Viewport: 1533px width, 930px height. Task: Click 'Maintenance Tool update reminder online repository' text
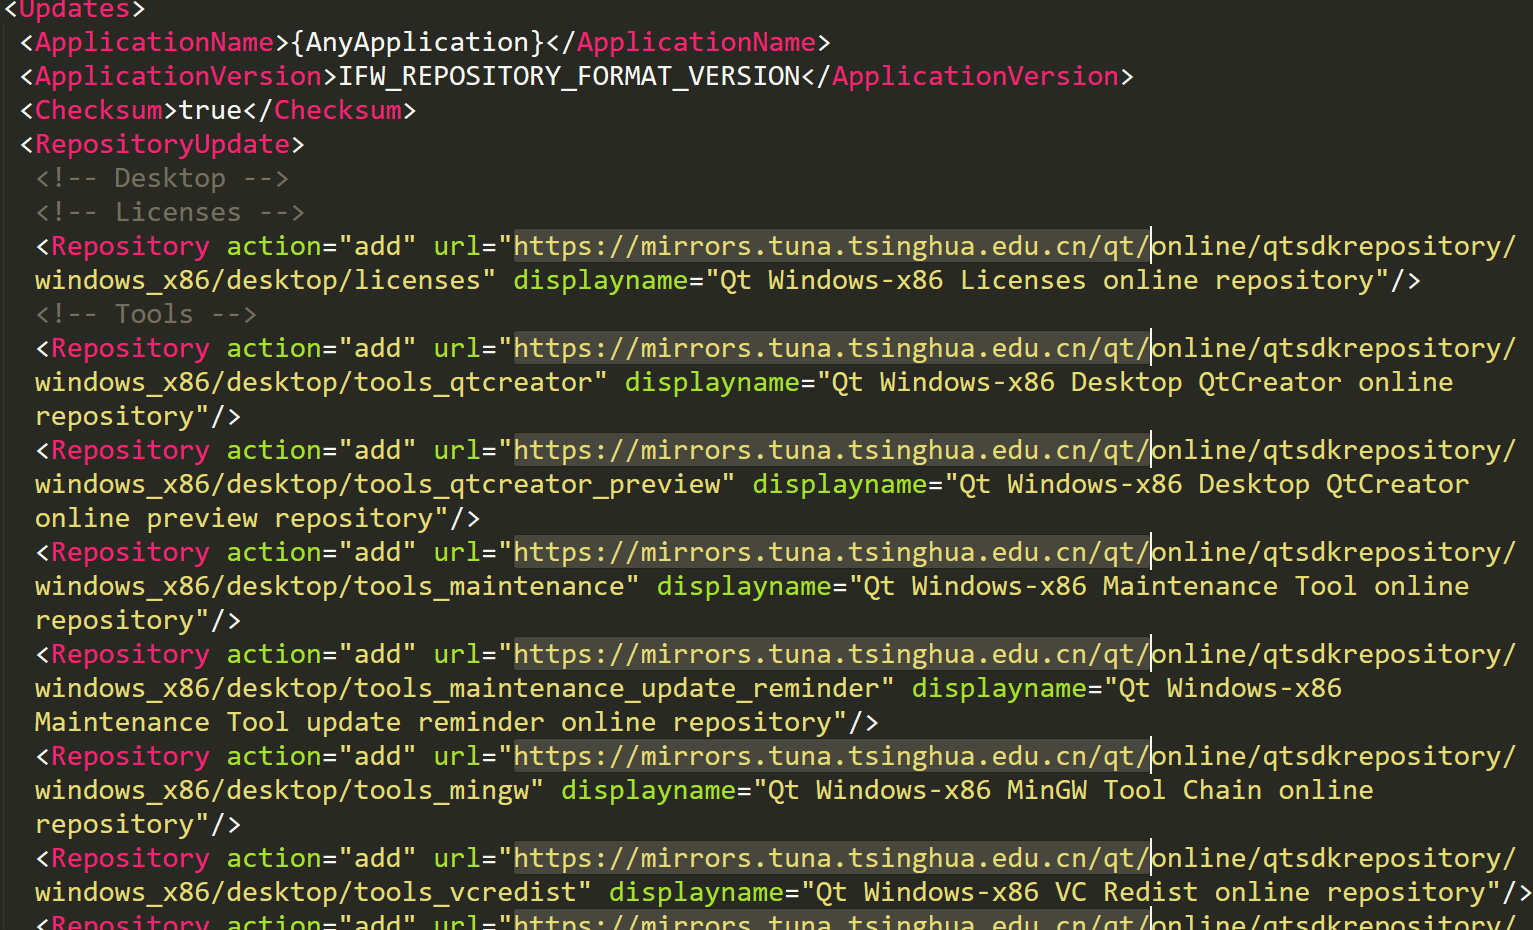coord(433,722)
